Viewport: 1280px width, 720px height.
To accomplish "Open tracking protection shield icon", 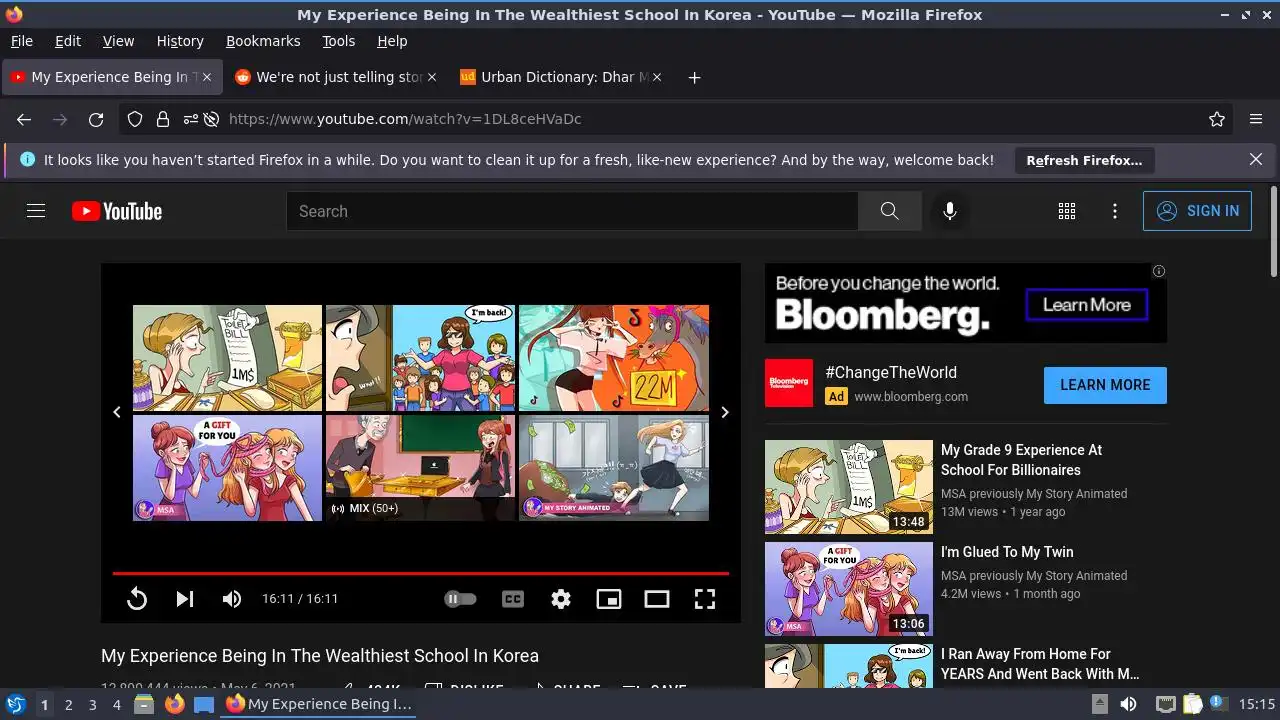I will point(135,119).
